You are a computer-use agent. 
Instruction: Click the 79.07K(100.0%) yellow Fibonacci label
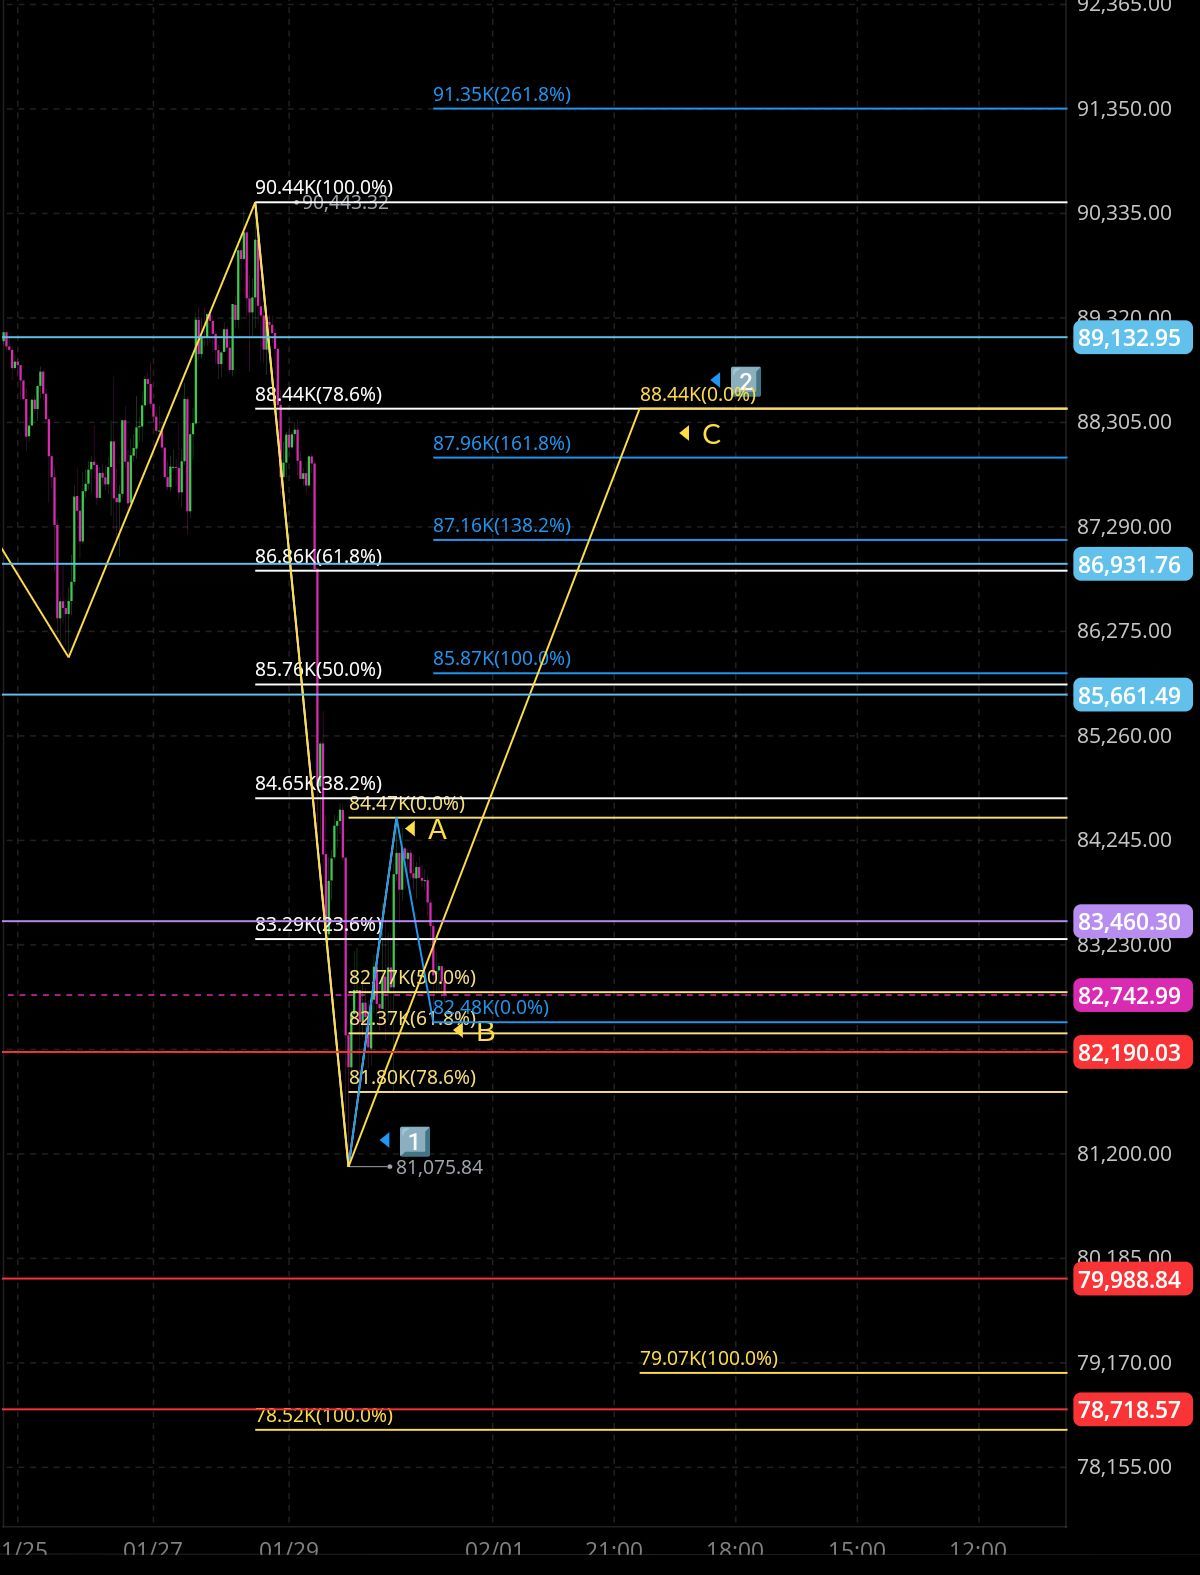(x=708, y=1358)
